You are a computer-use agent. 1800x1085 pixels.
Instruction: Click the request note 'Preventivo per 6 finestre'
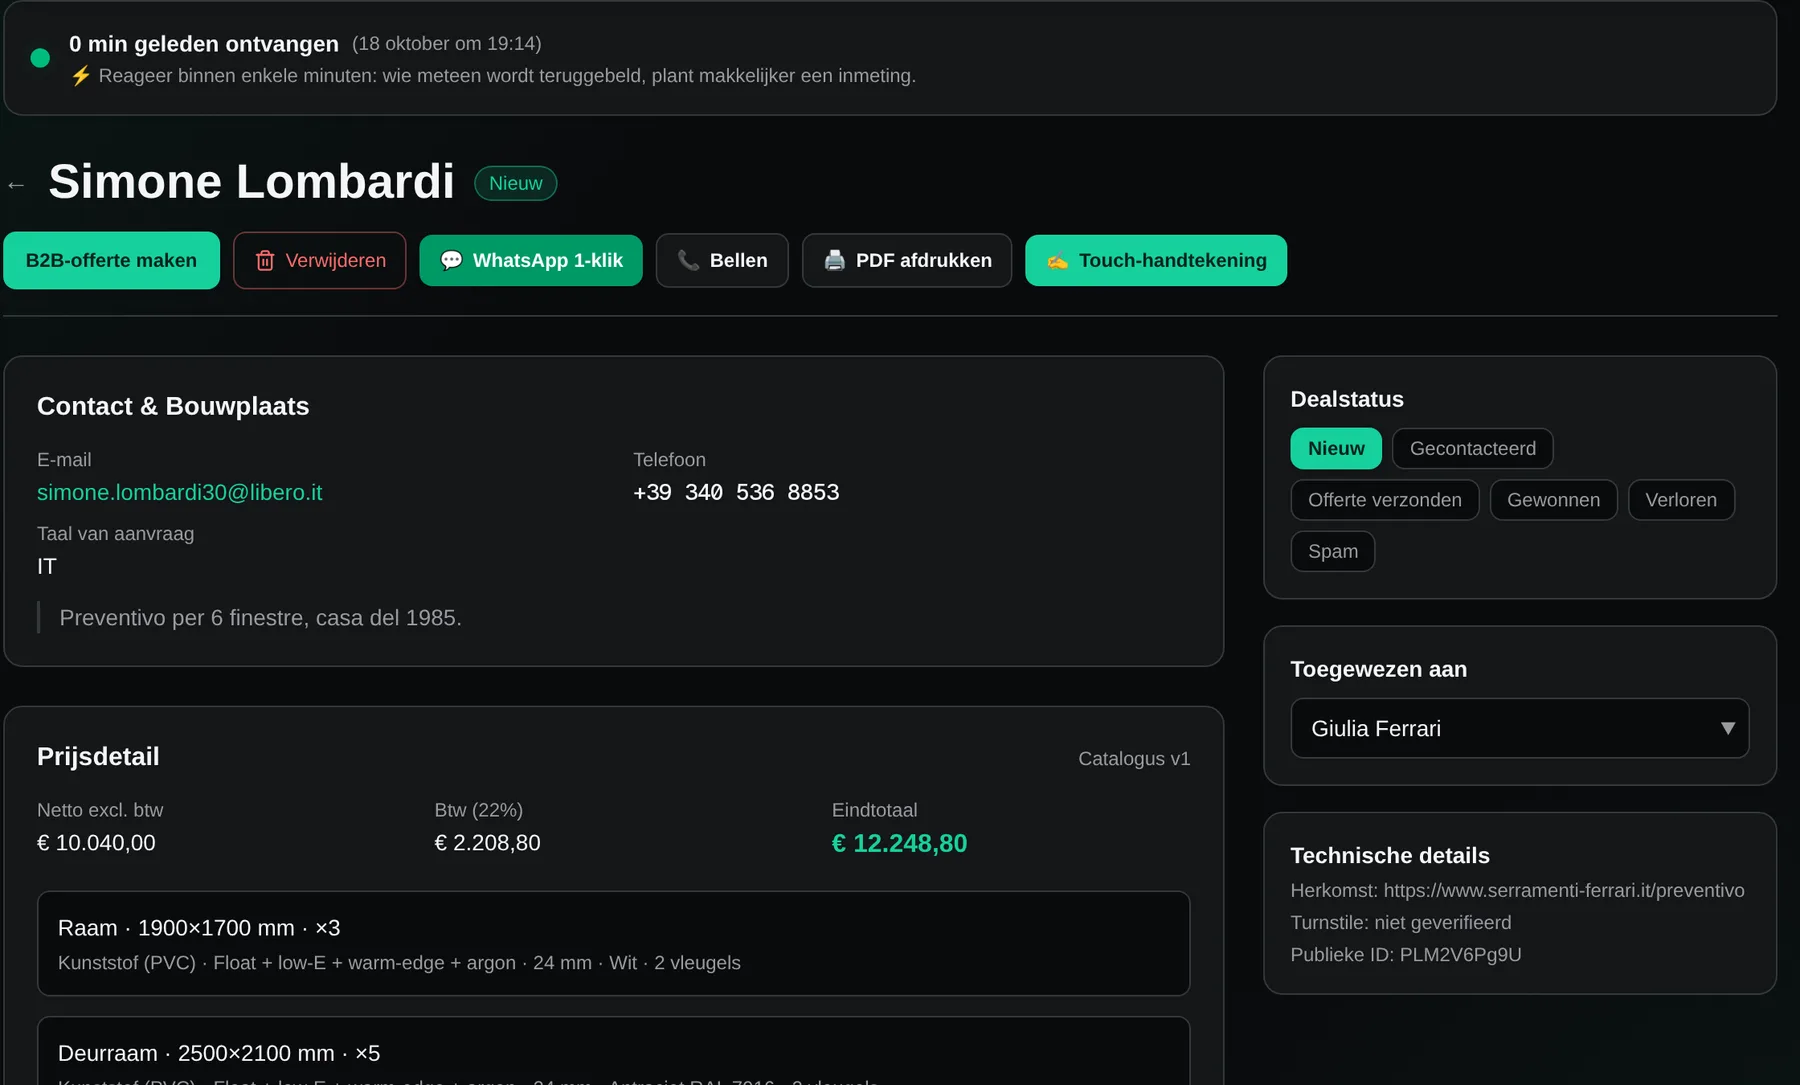[260, 618]
